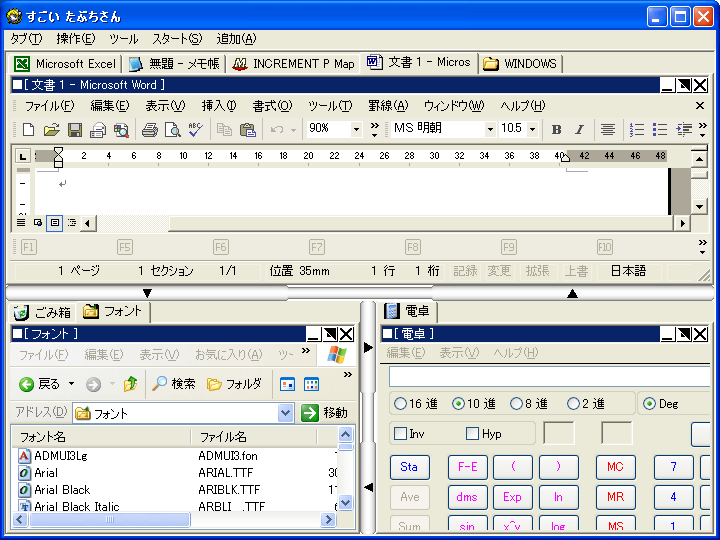Select the Arial Black font row

click(x=177, y=489)
